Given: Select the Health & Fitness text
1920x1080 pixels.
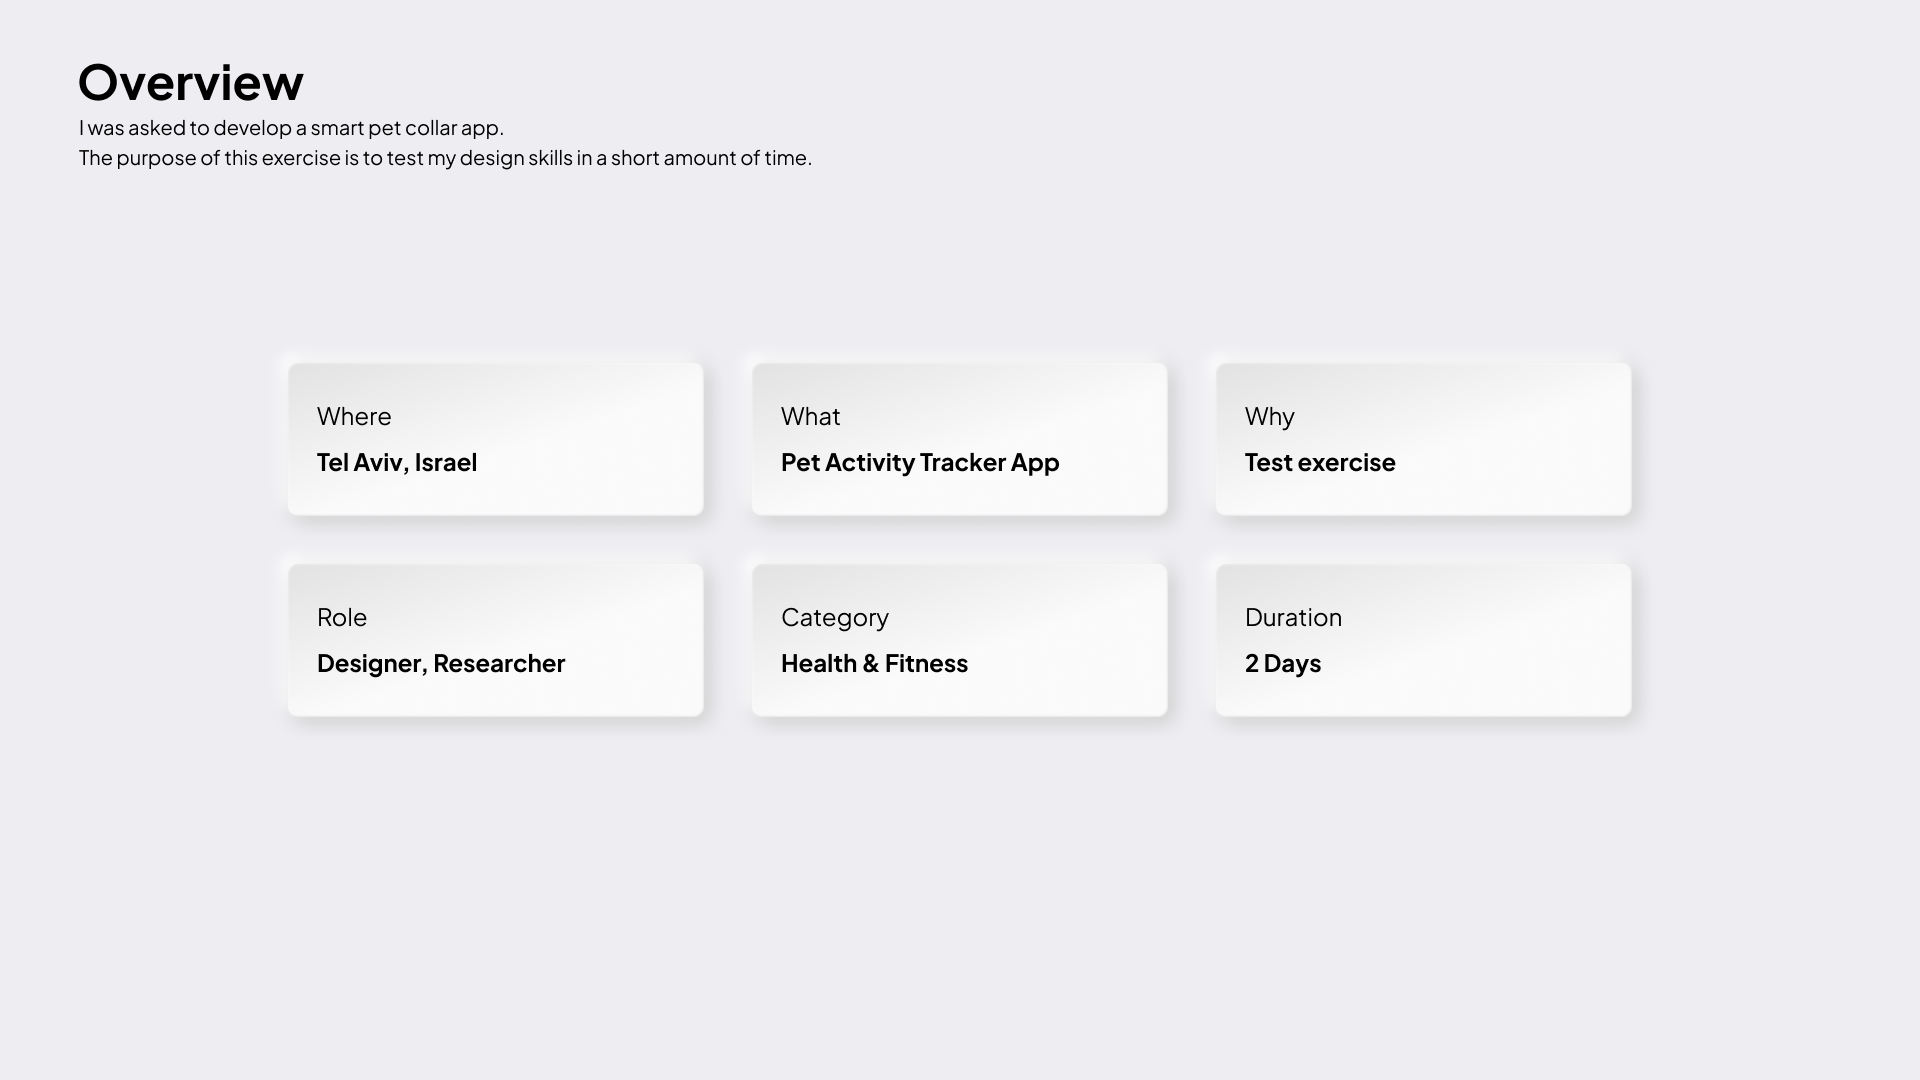Looking at the screenshot, I should coord(874,663).
